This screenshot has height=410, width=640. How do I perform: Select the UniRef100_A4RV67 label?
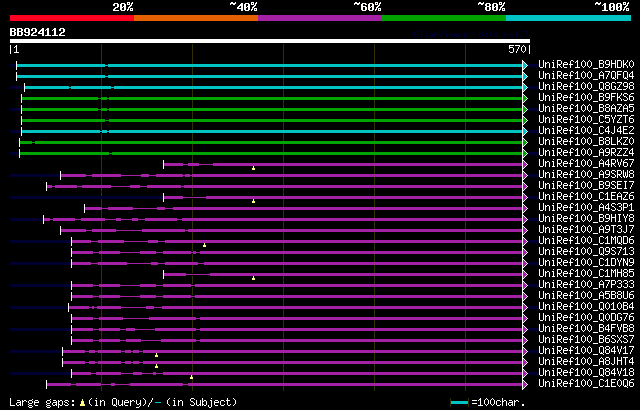point(586,164)
